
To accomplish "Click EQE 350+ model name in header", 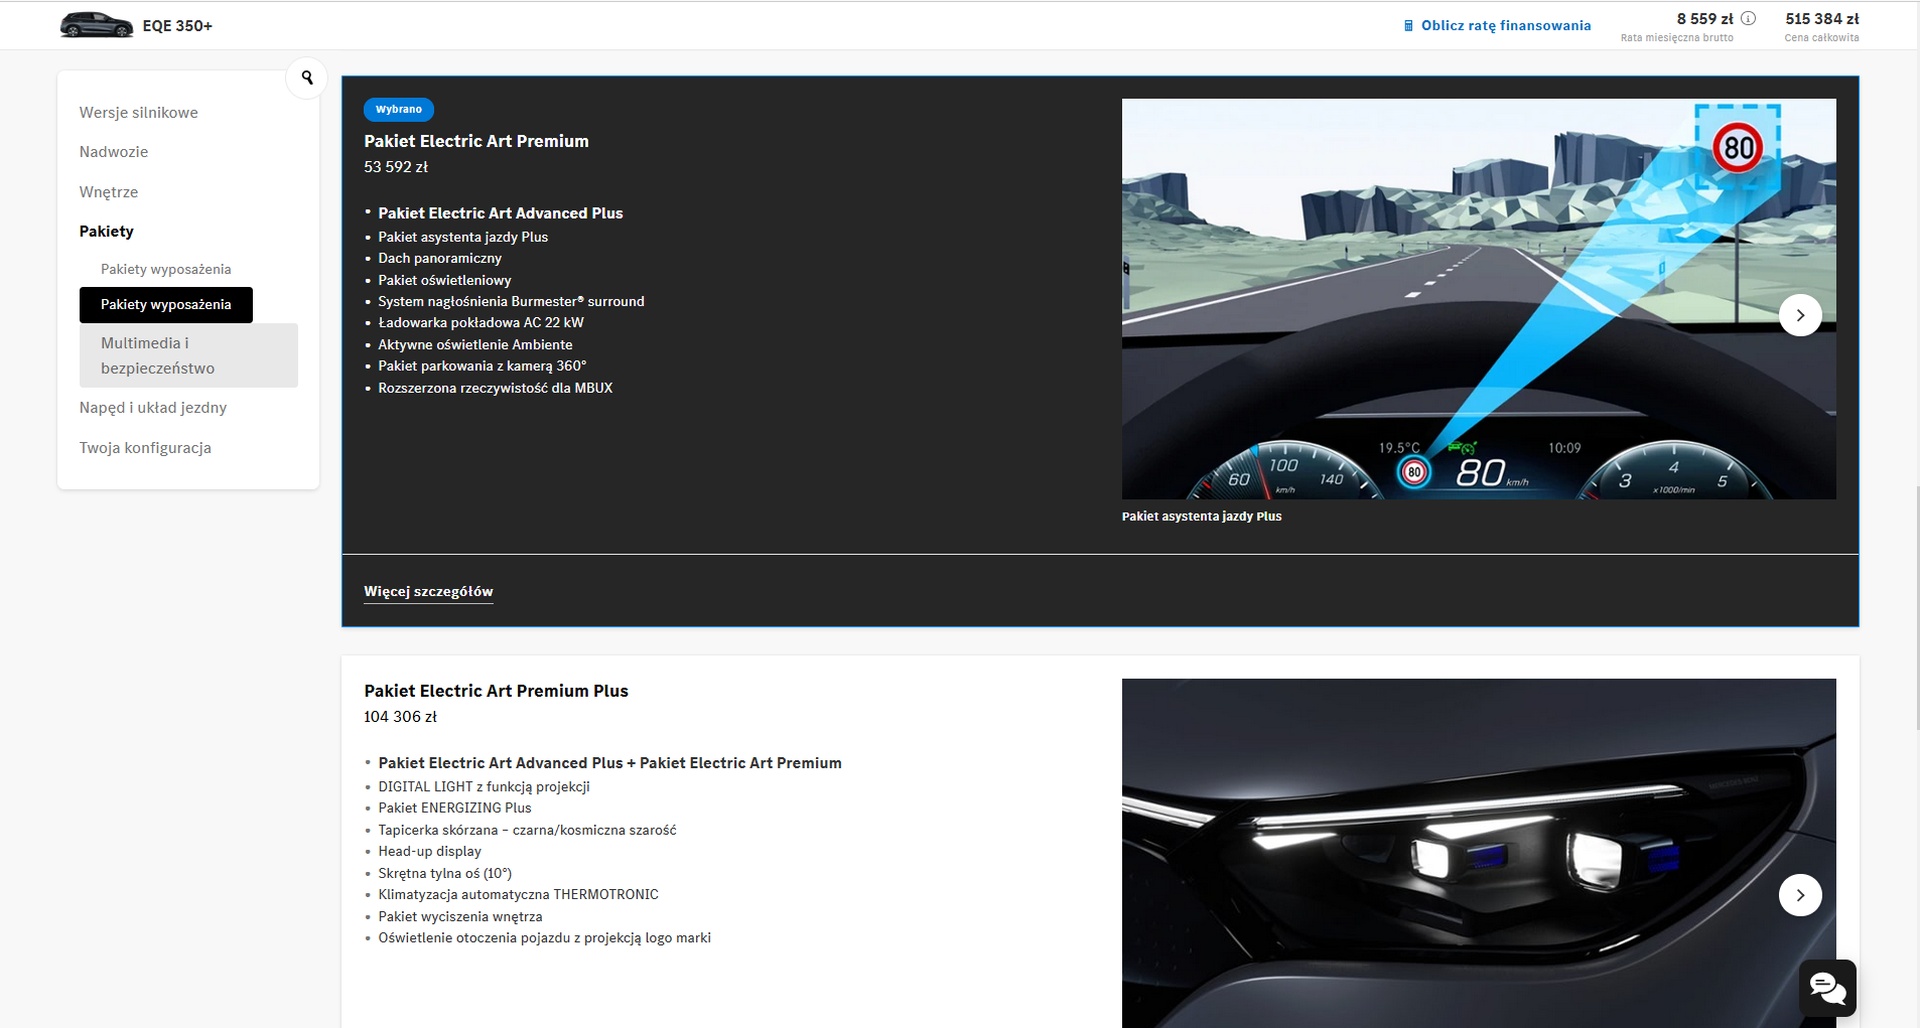I will click(177, 26).
